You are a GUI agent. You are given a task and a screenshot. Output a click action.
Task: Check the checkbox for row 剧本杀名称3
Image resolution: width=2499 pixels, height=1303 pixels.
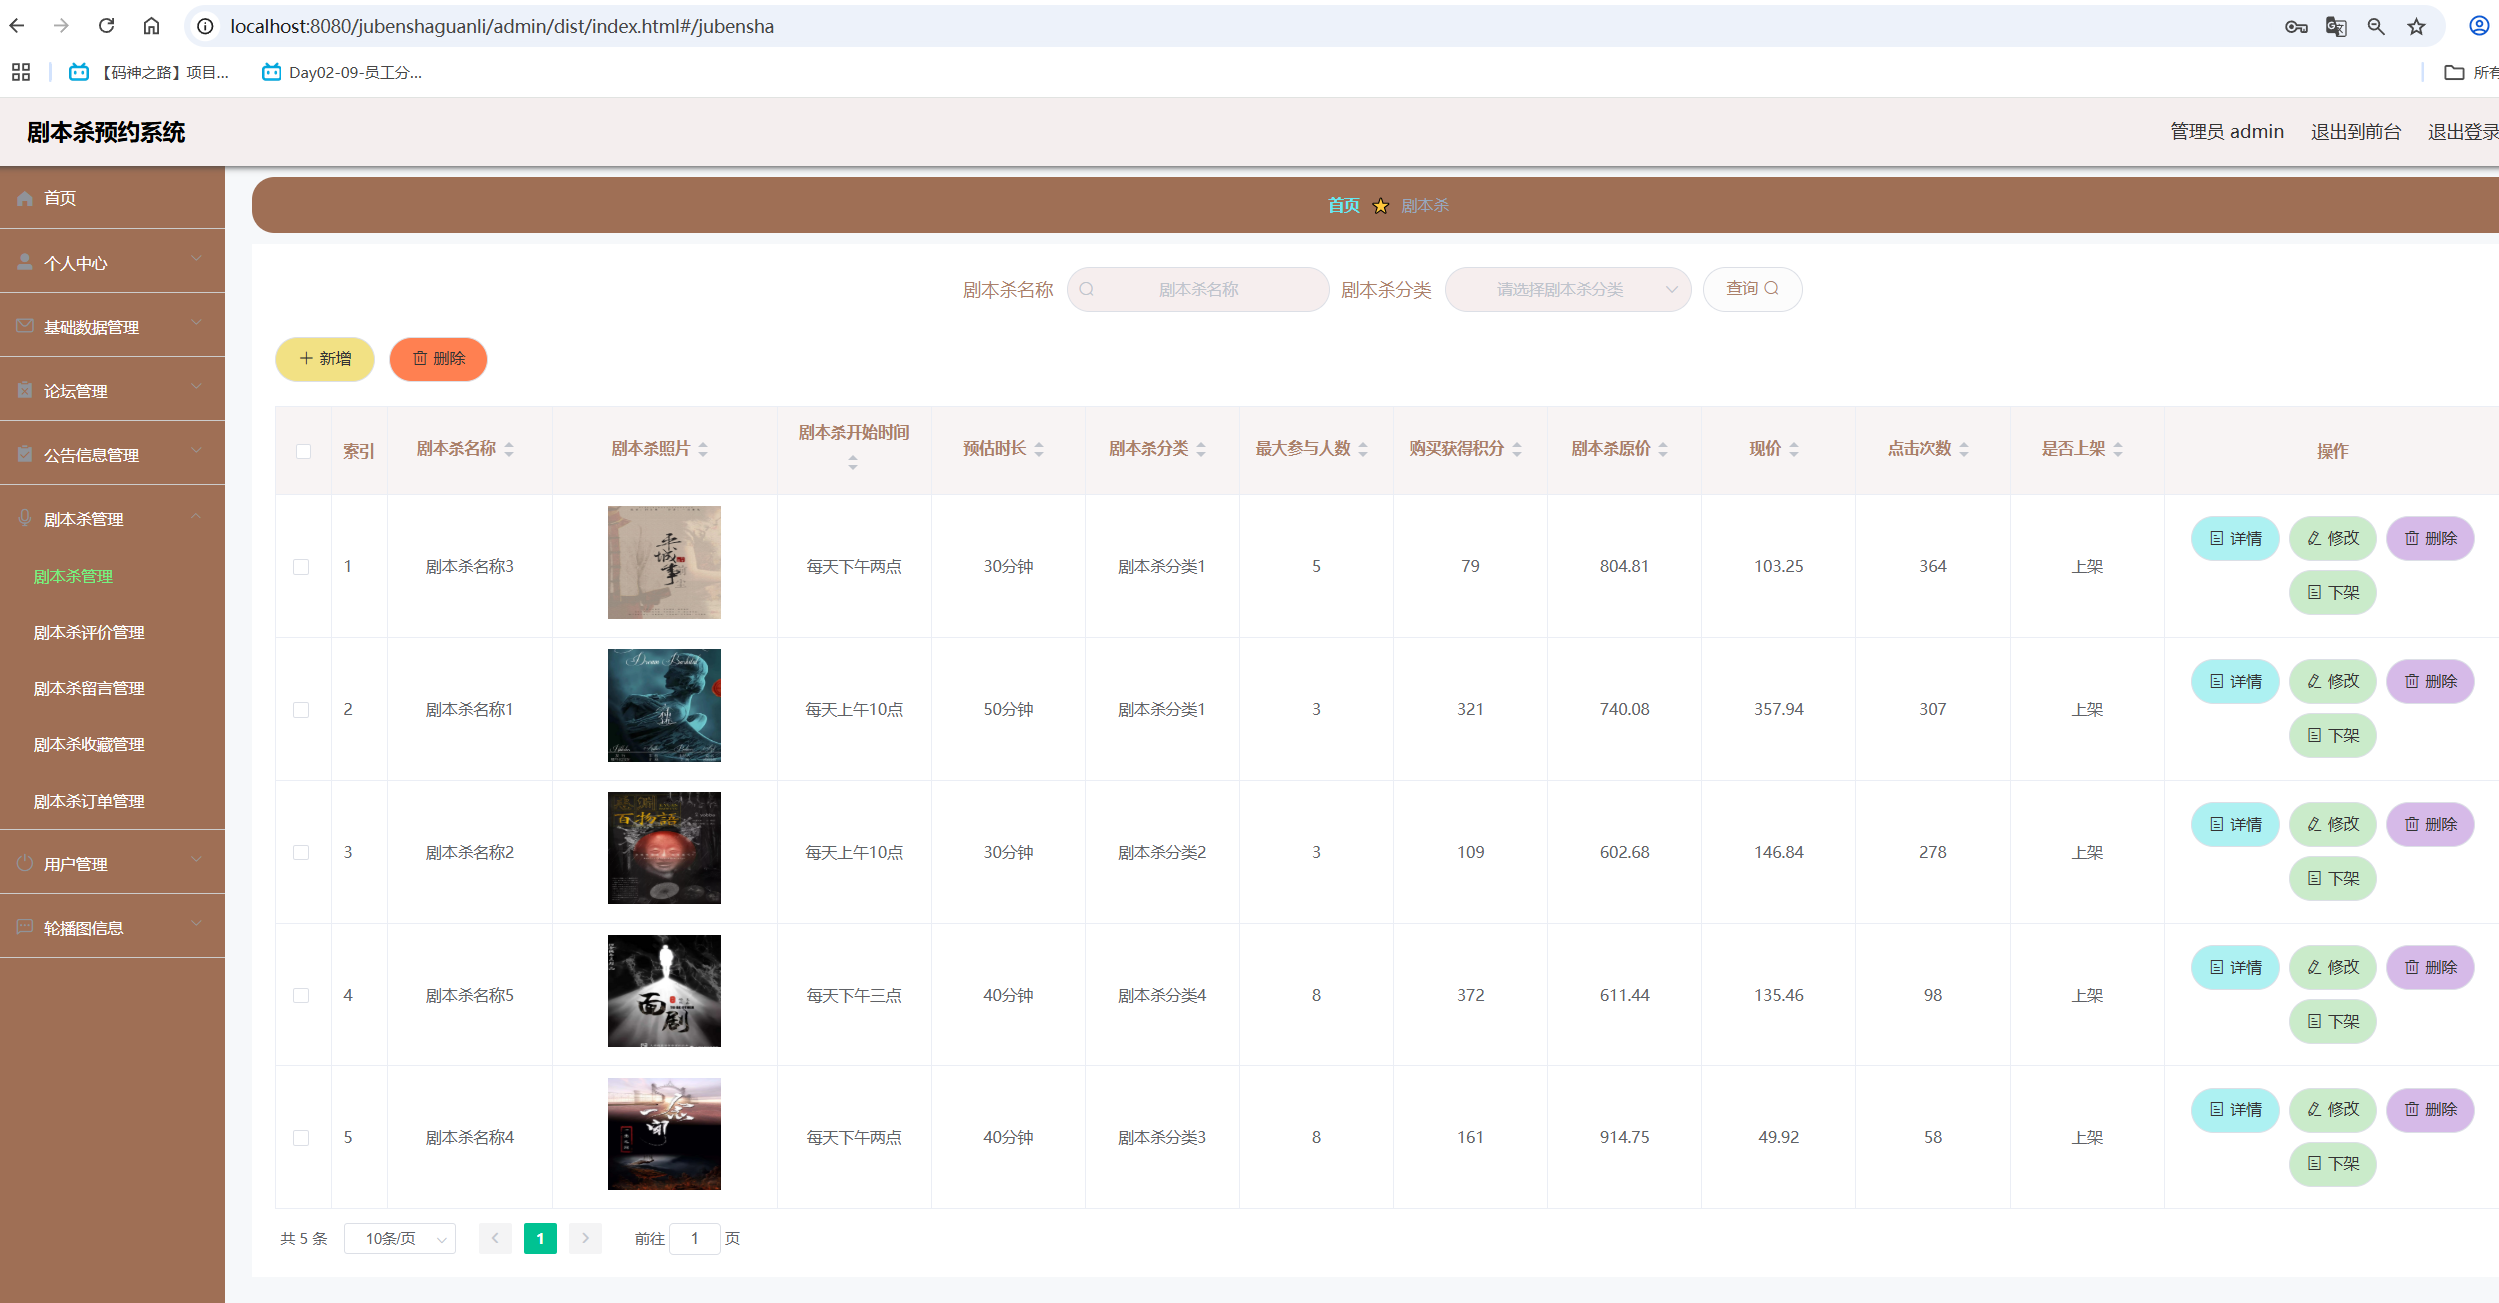(x=301, y=567)
